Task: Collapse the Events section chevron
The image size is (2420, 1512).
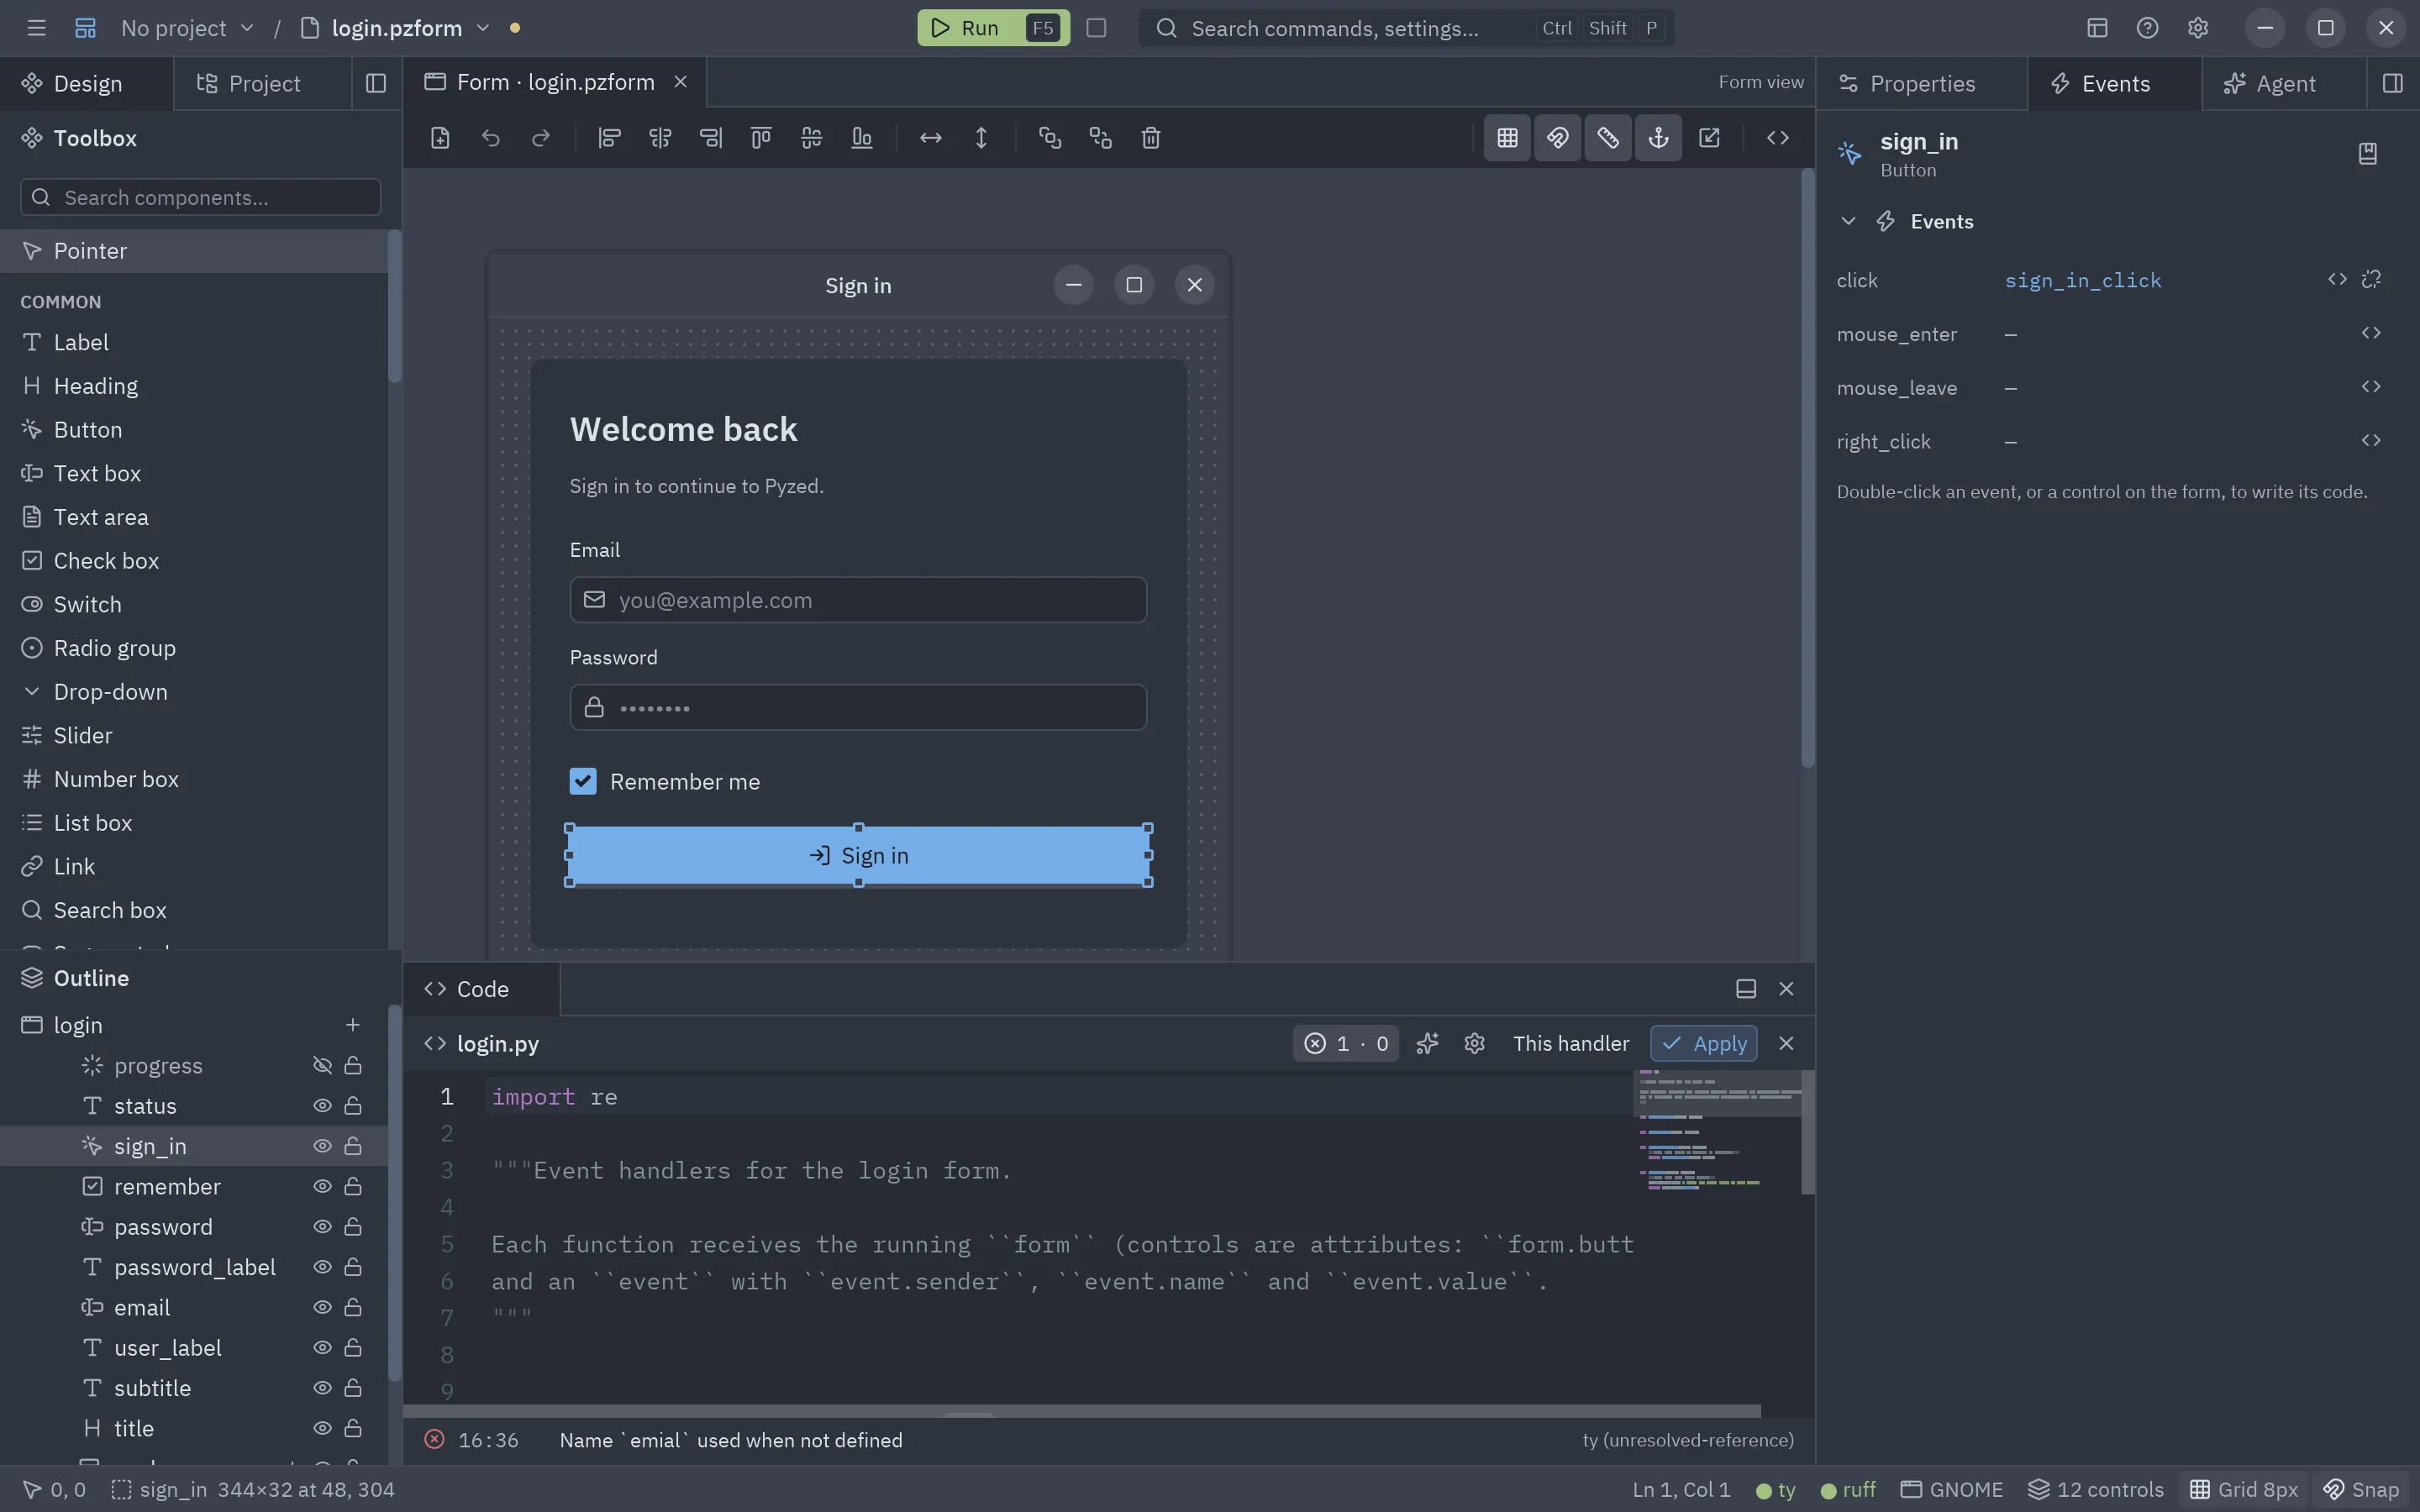Action: click(x=1848, y=221)
